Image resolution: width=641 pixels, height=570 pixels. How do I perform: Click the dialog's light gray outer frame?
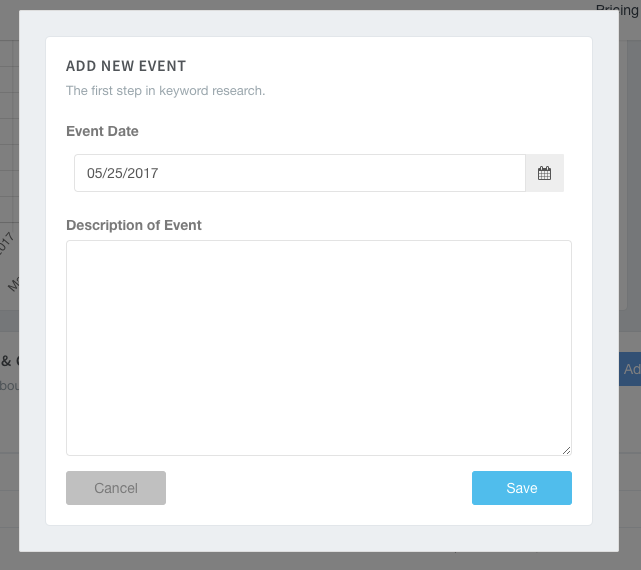(x=32, y=300)
